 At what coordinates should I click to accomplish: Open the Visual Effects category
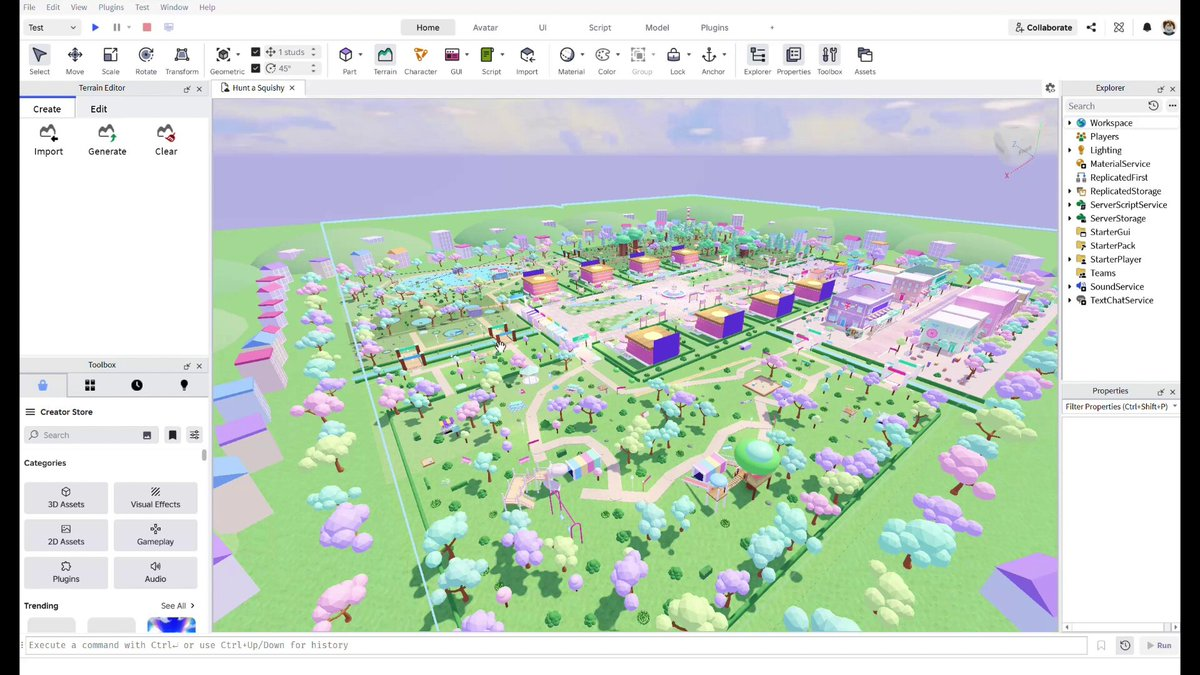click(x=155, y=498)
